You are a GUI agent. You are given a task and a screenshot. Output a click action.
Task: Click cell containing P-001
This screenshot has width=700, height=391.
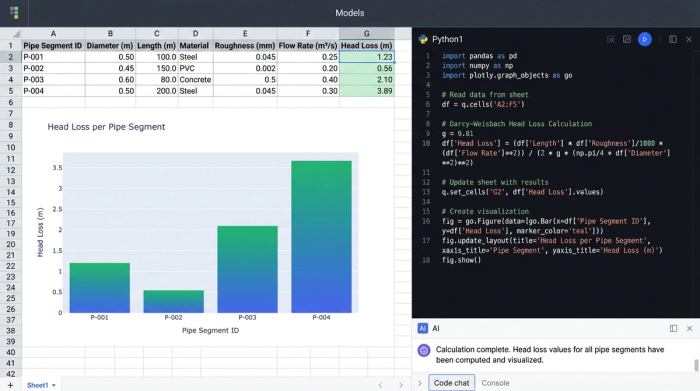[53, 57]
